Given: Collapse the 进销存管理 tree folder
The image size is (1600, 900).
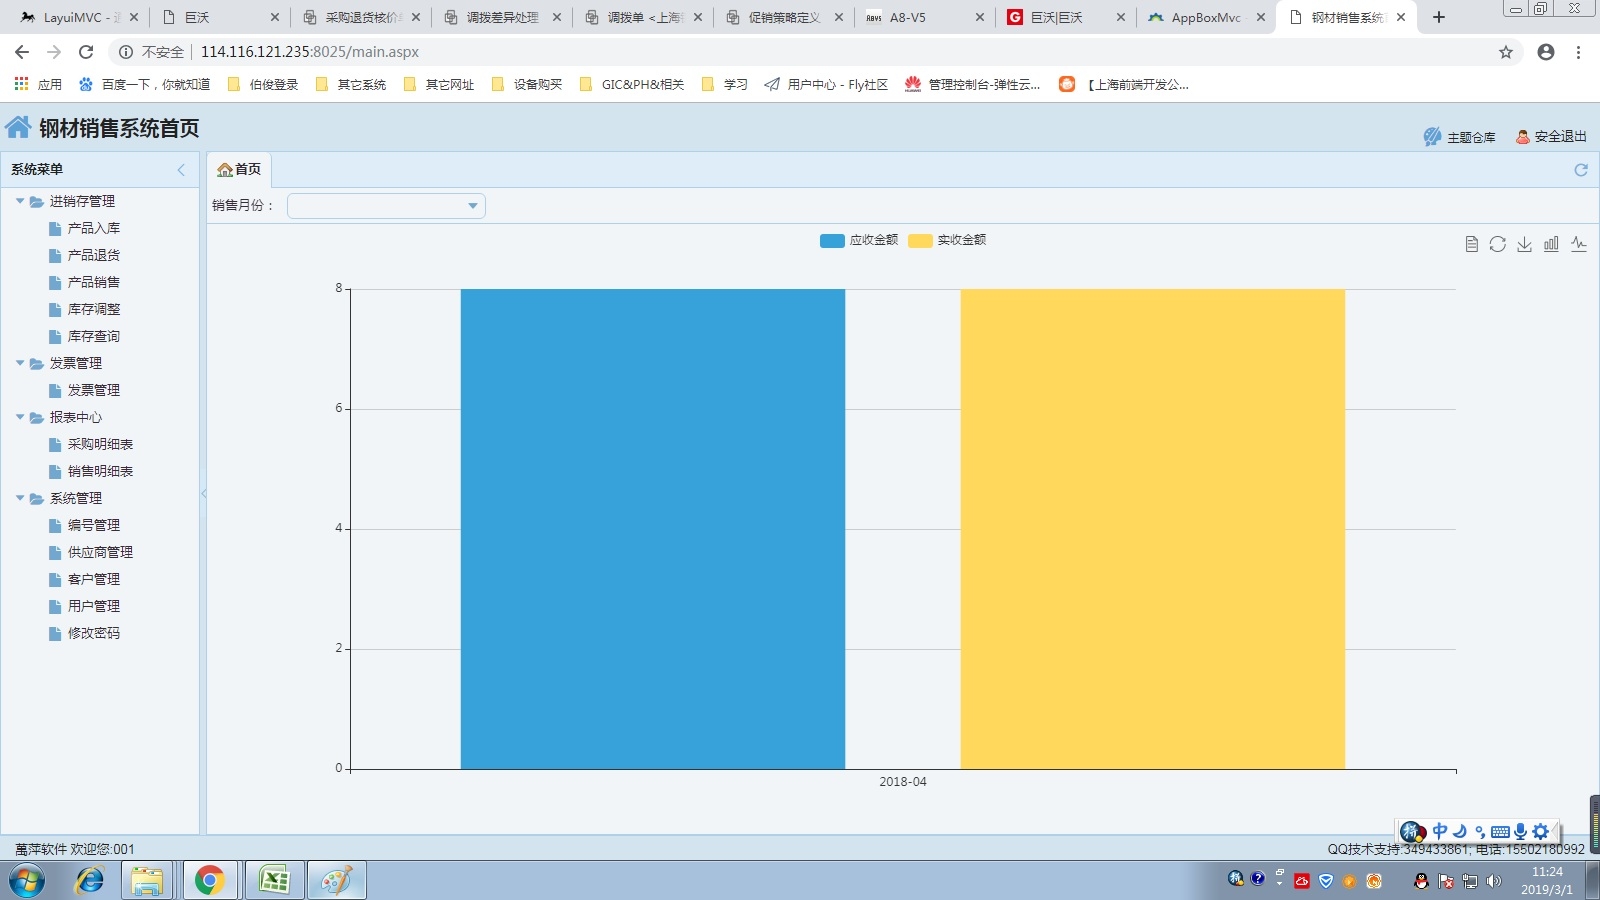Looking at the screenshot, I should [20, 201].
